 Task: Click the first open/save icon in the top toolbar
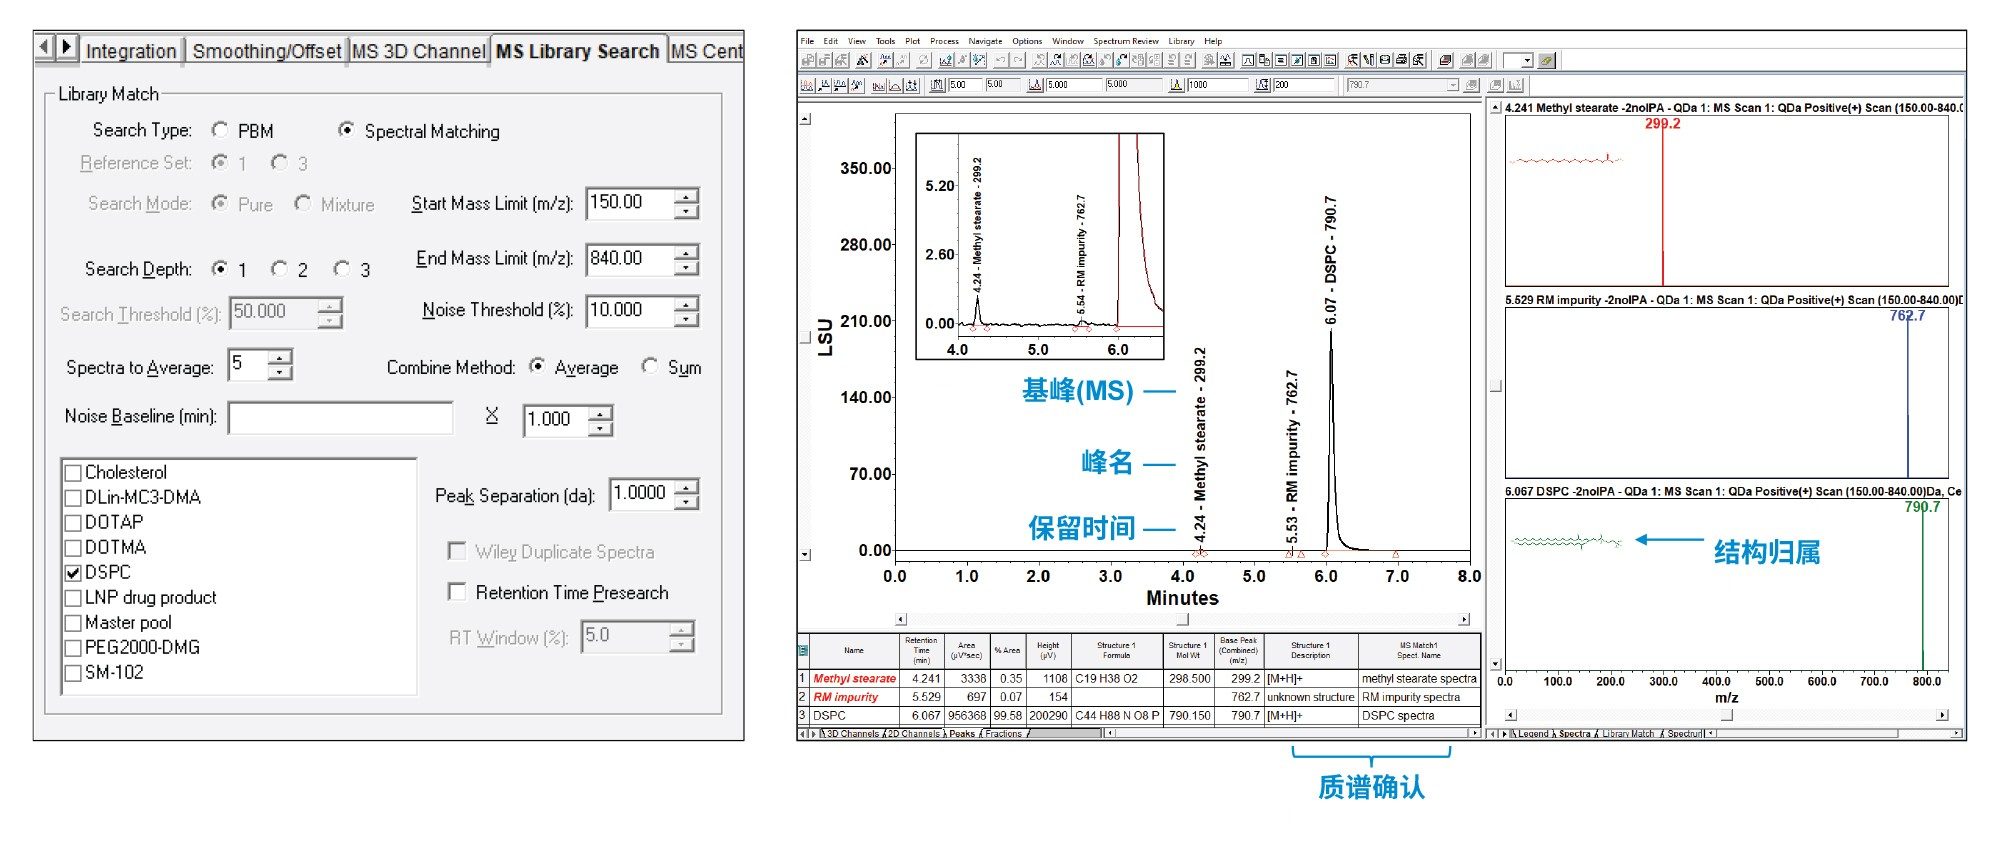click(808, 60)
